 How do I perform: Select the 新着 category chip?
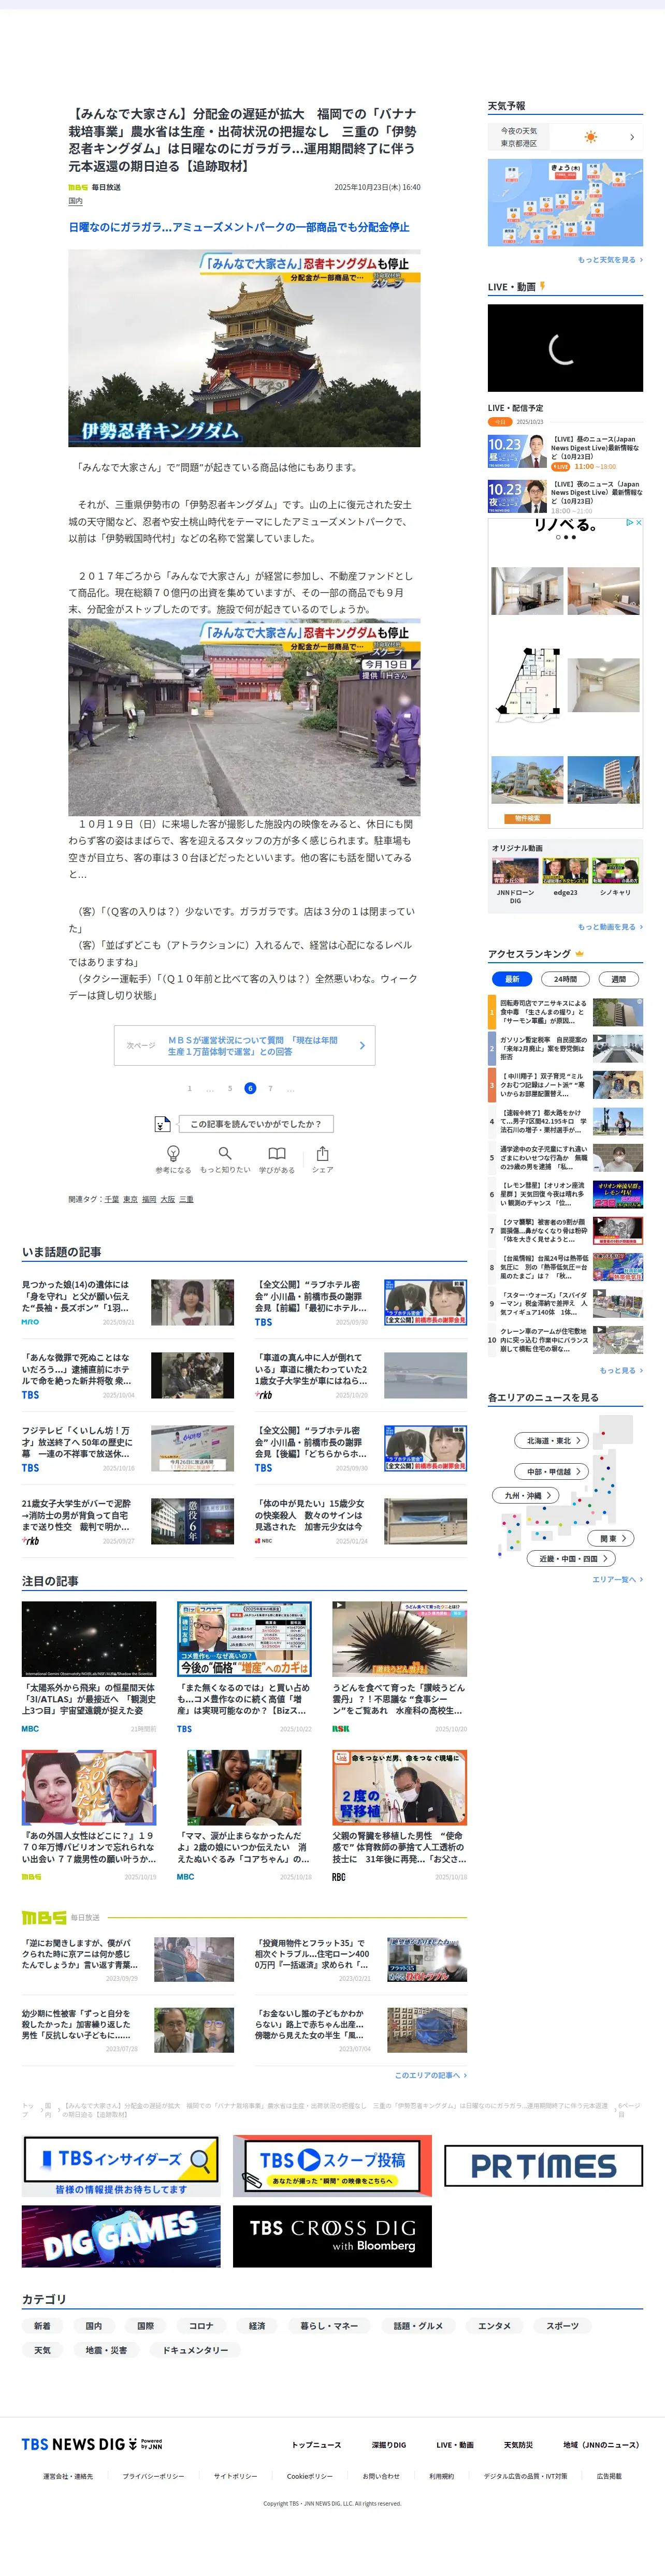42,2326
